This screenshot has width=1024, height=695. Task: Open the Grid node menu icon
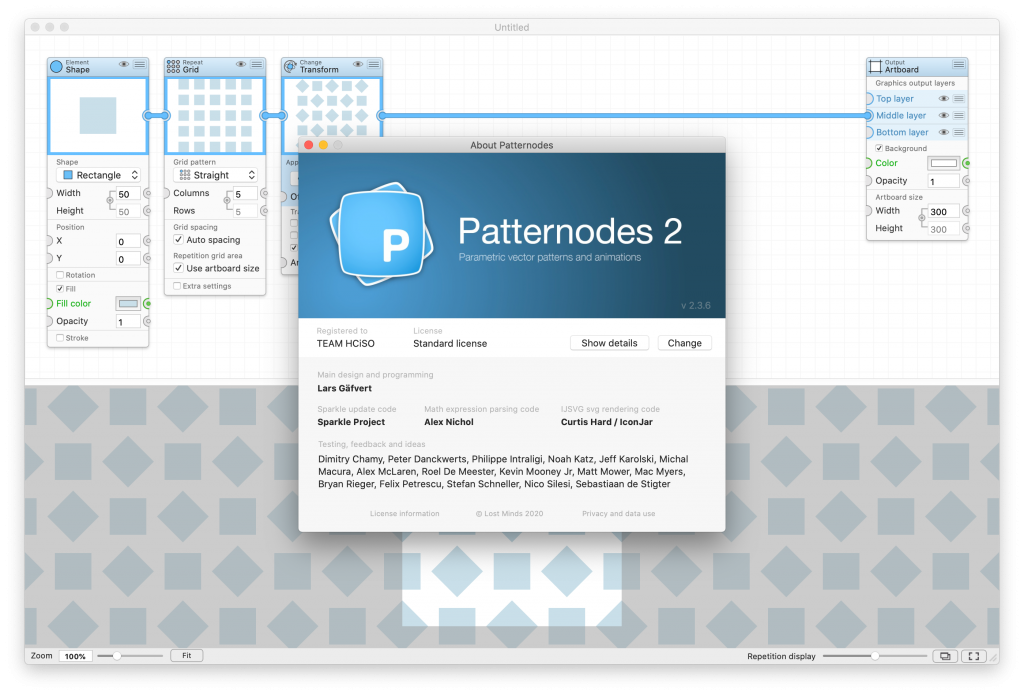[x=257, y=64]
